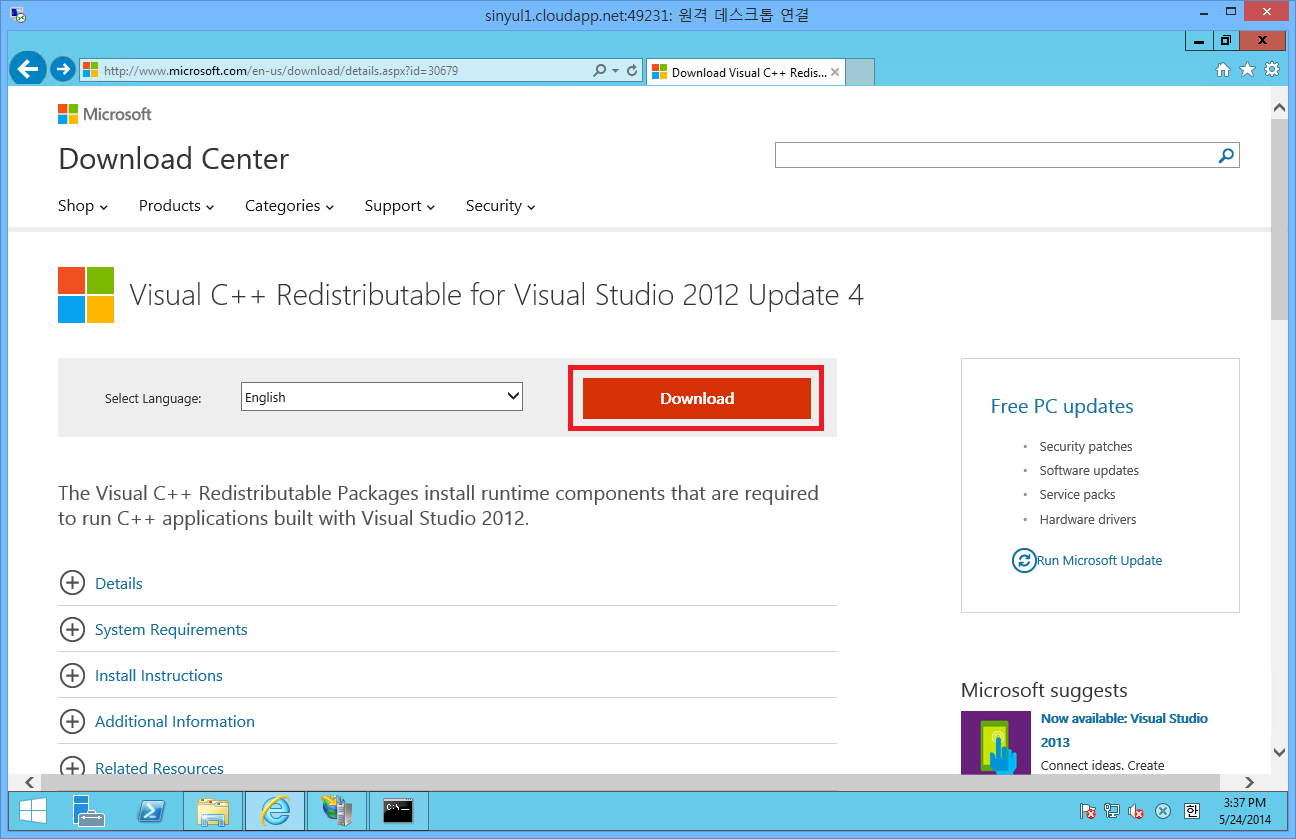Open File Explorer from the taskbar
This screenshot has height=839, width=1296.
tap(213, 810)
